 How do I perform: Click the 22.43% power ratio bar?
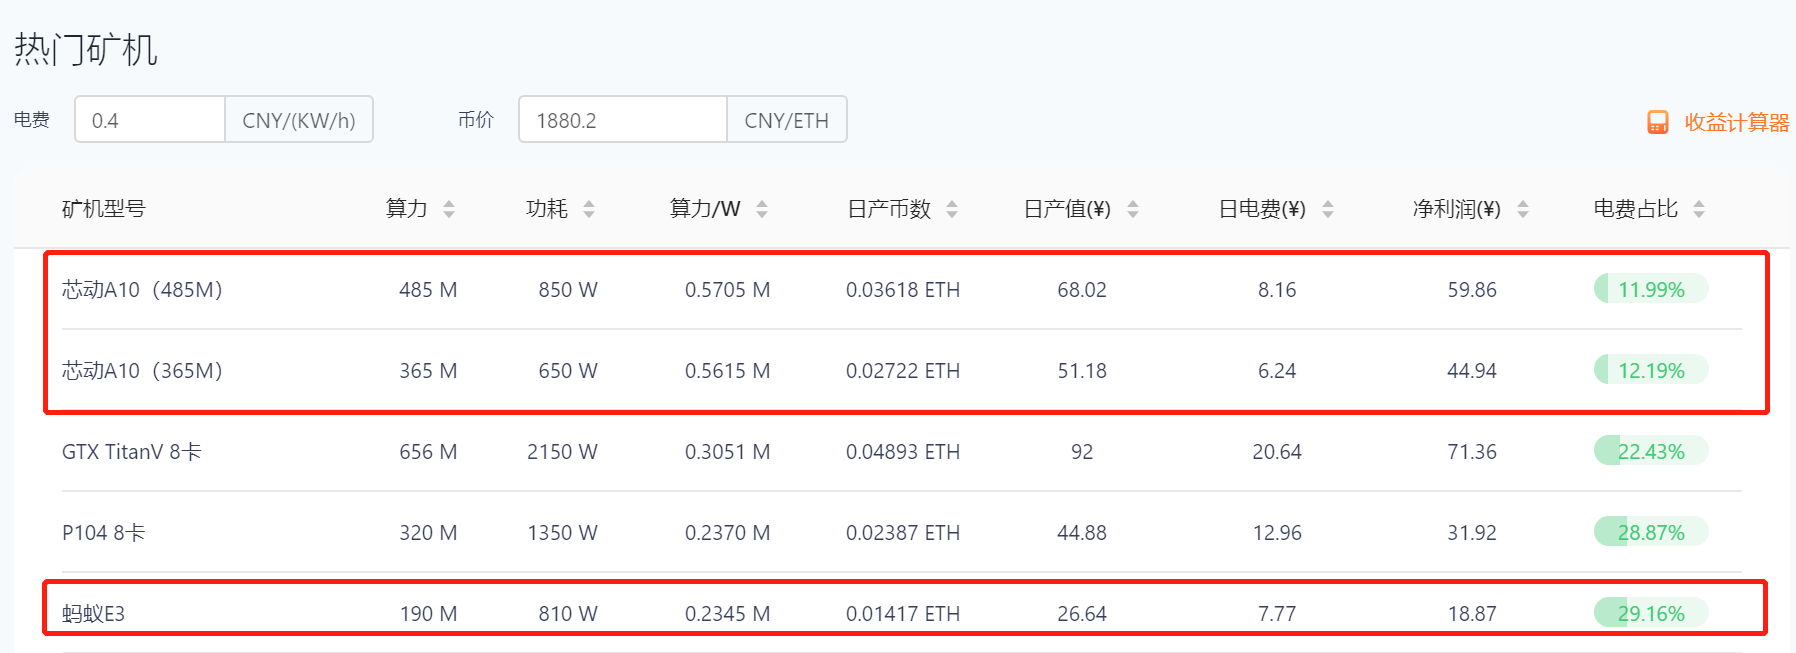click(x=1651, y=451)
